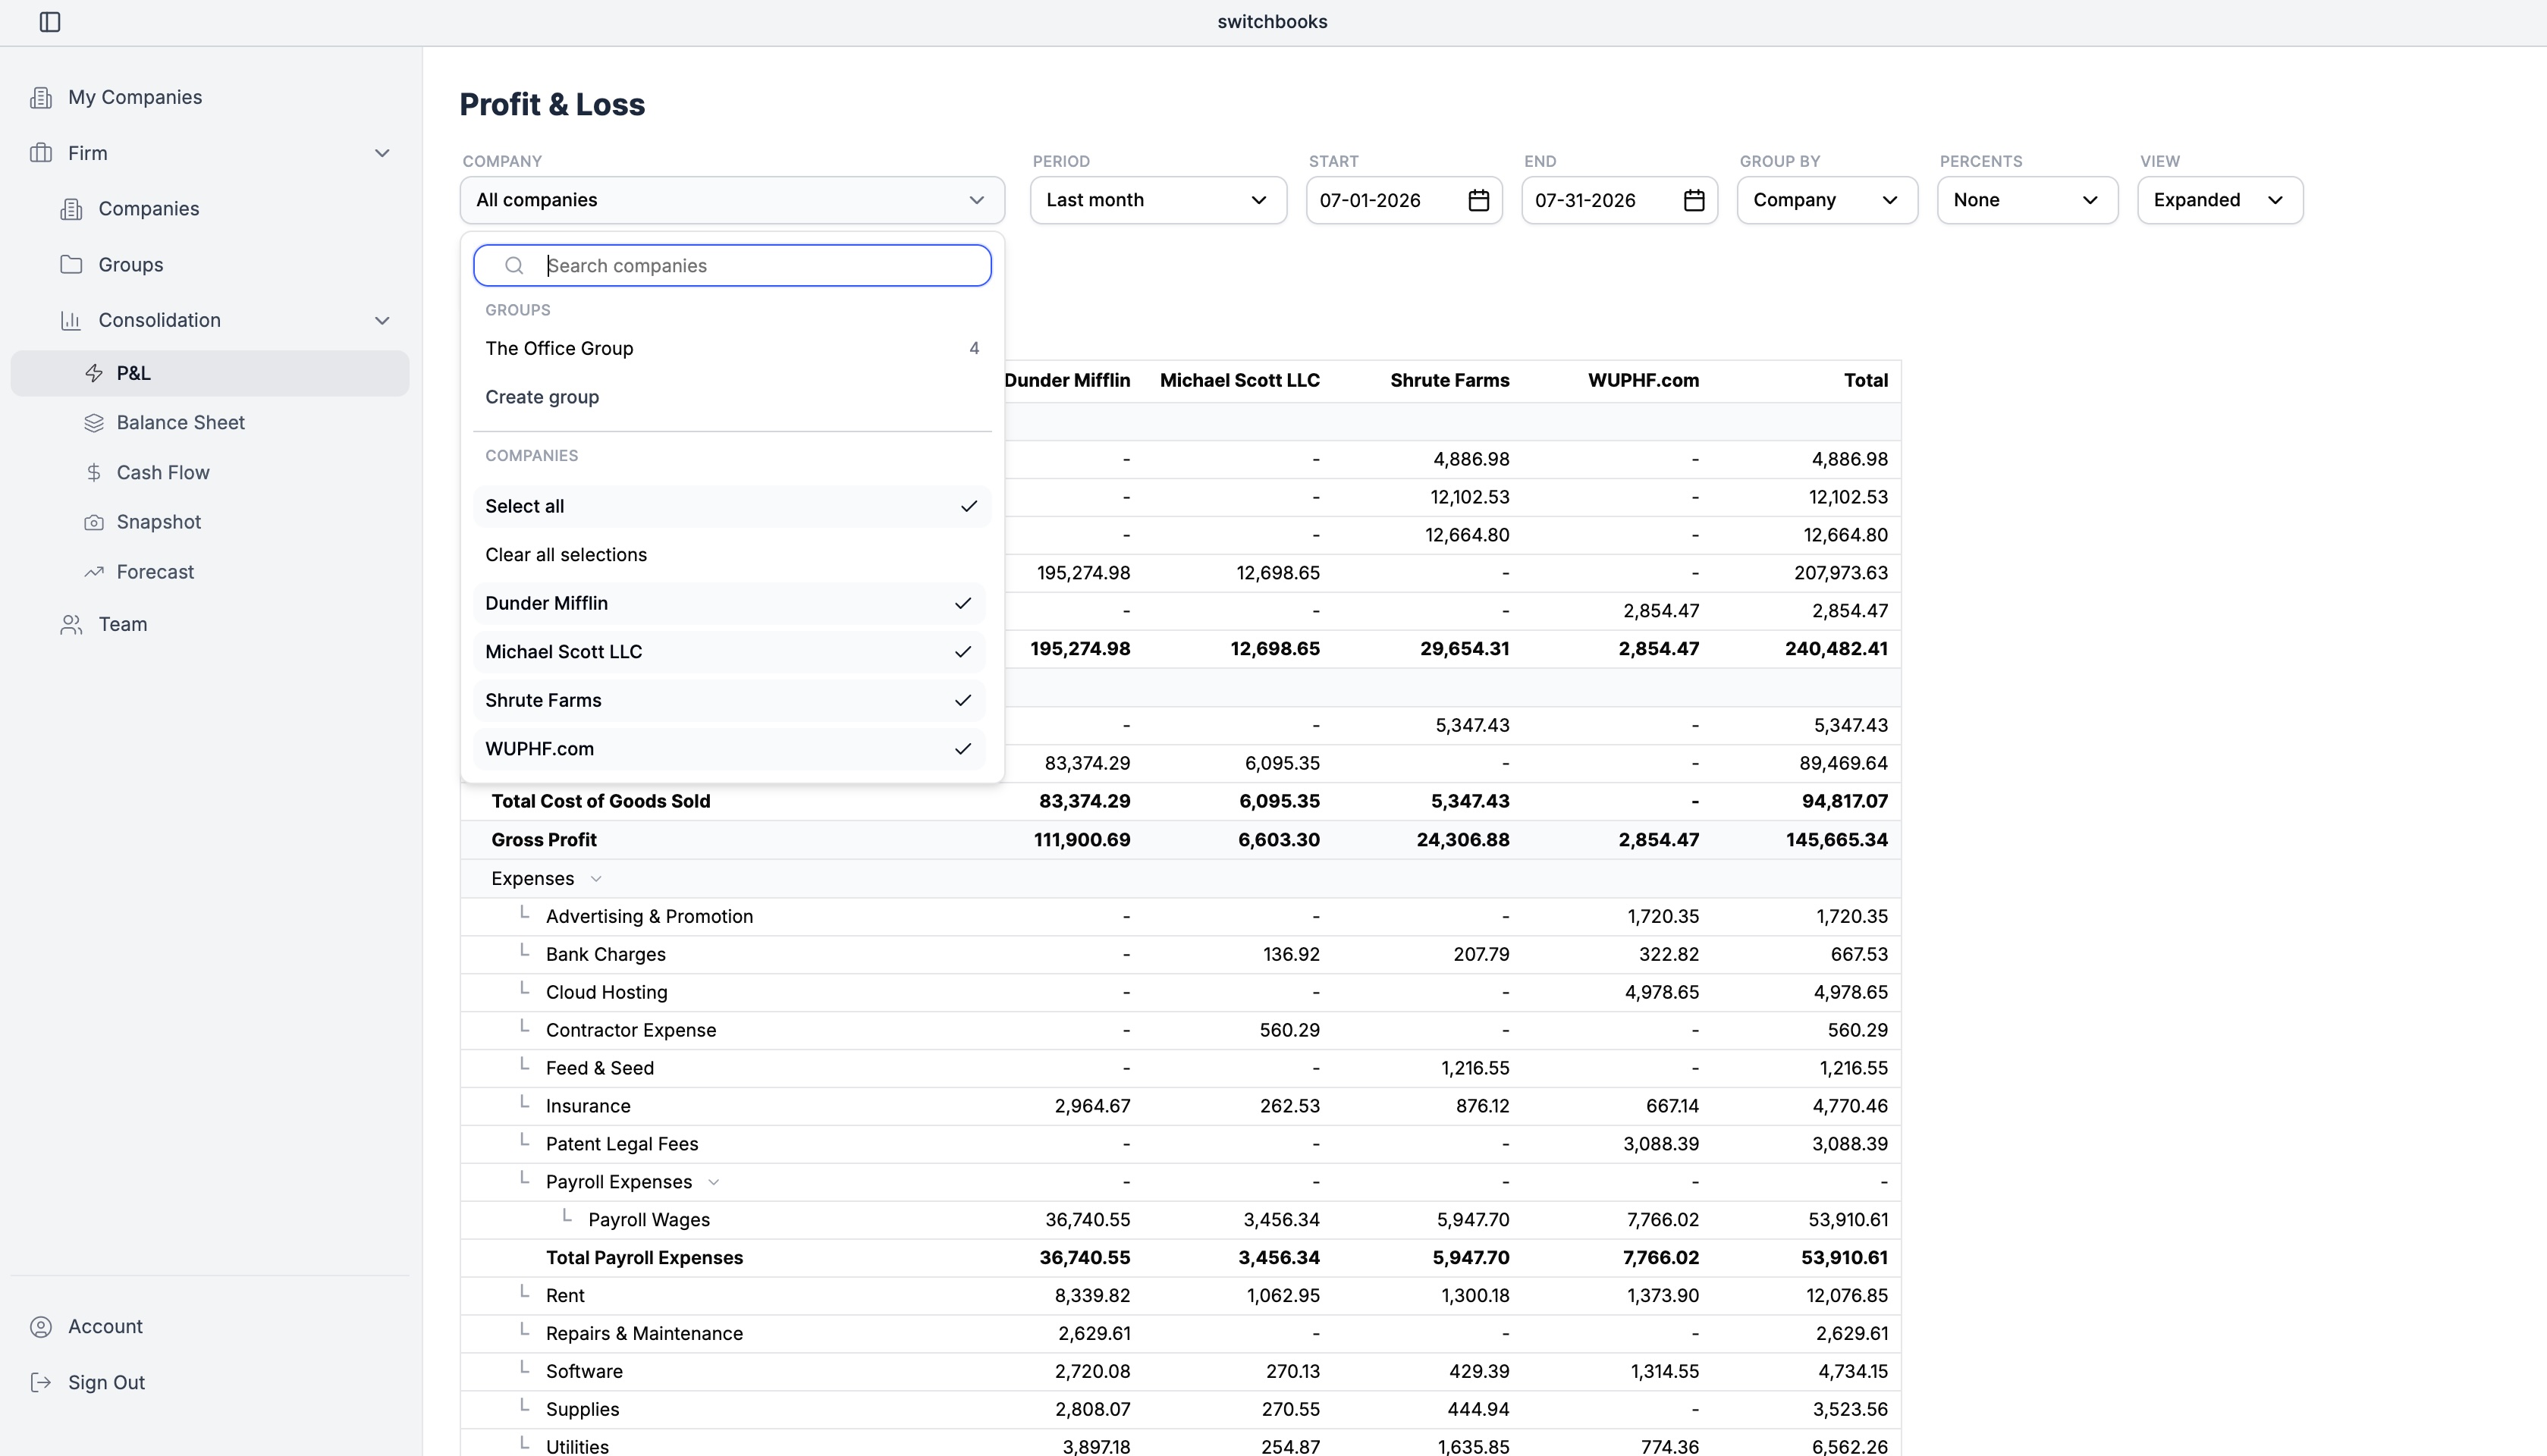
Task: Uncheck Shrute Farms in companies list
Action: tap(729, 700)
